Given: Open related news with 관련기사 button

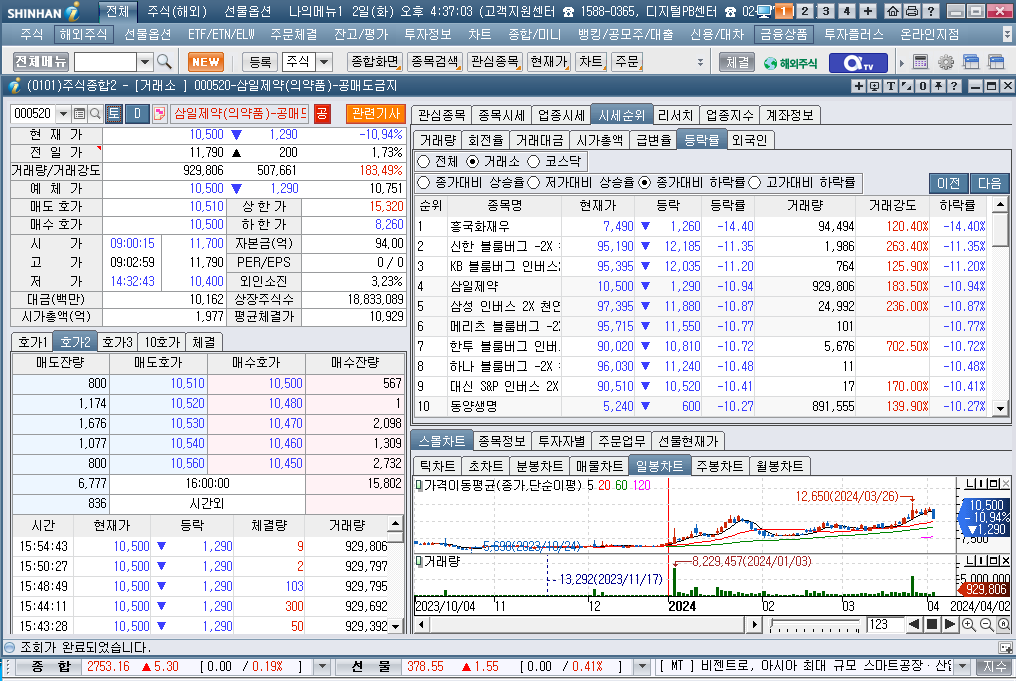Looking at the screenshot, I should pyautogui.click(x=375, y=114).
